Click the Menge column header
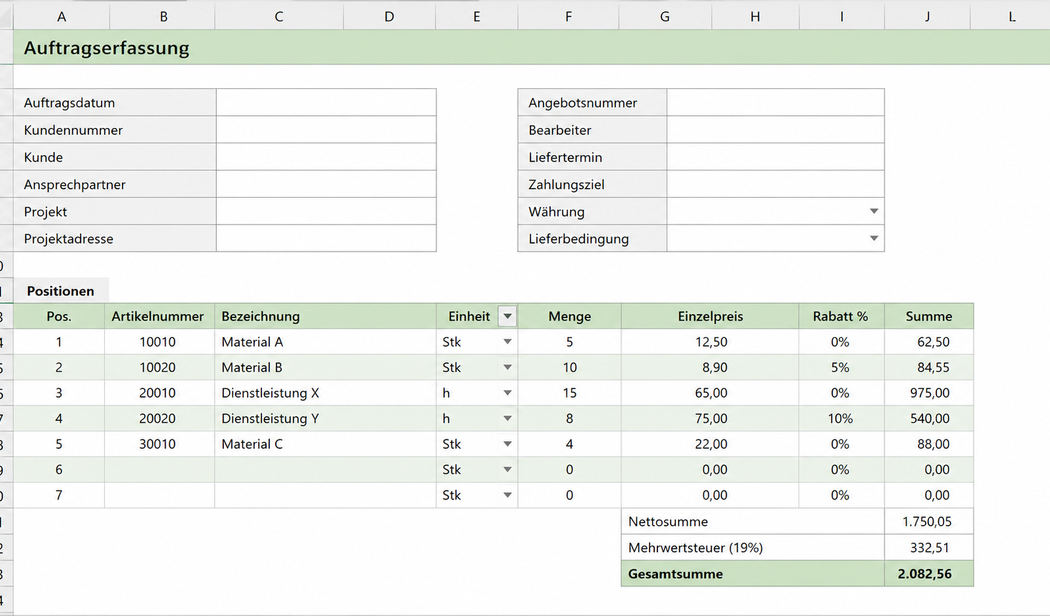The width and height of the screenshot is (1050, 616). (x=570, y=316)
